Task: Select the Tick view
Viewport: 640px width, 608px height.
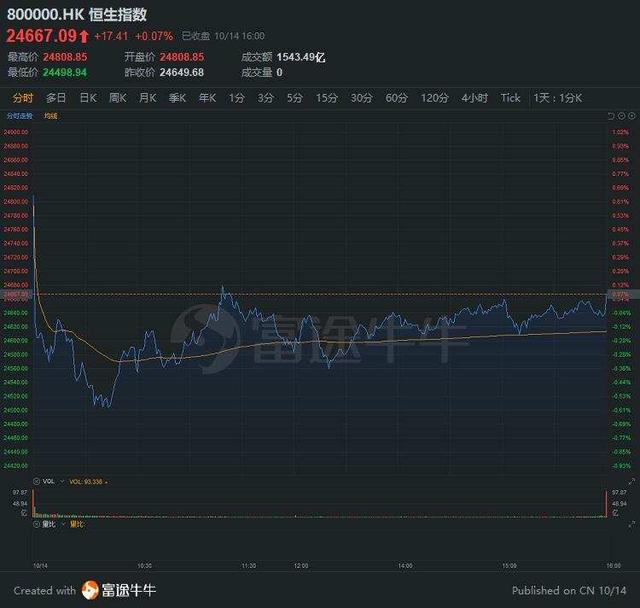Action: click(x=510, y=98)
